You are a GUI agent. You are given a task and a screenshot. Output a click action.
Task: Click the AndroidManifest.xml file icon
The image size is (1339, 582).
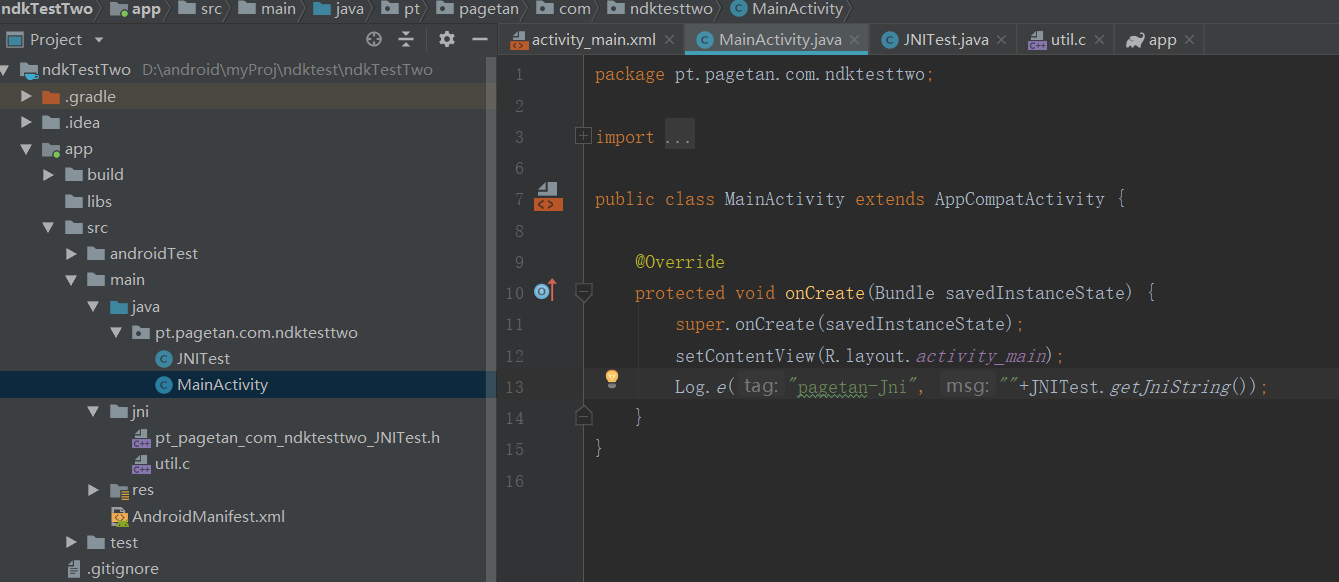click(119, 517)
